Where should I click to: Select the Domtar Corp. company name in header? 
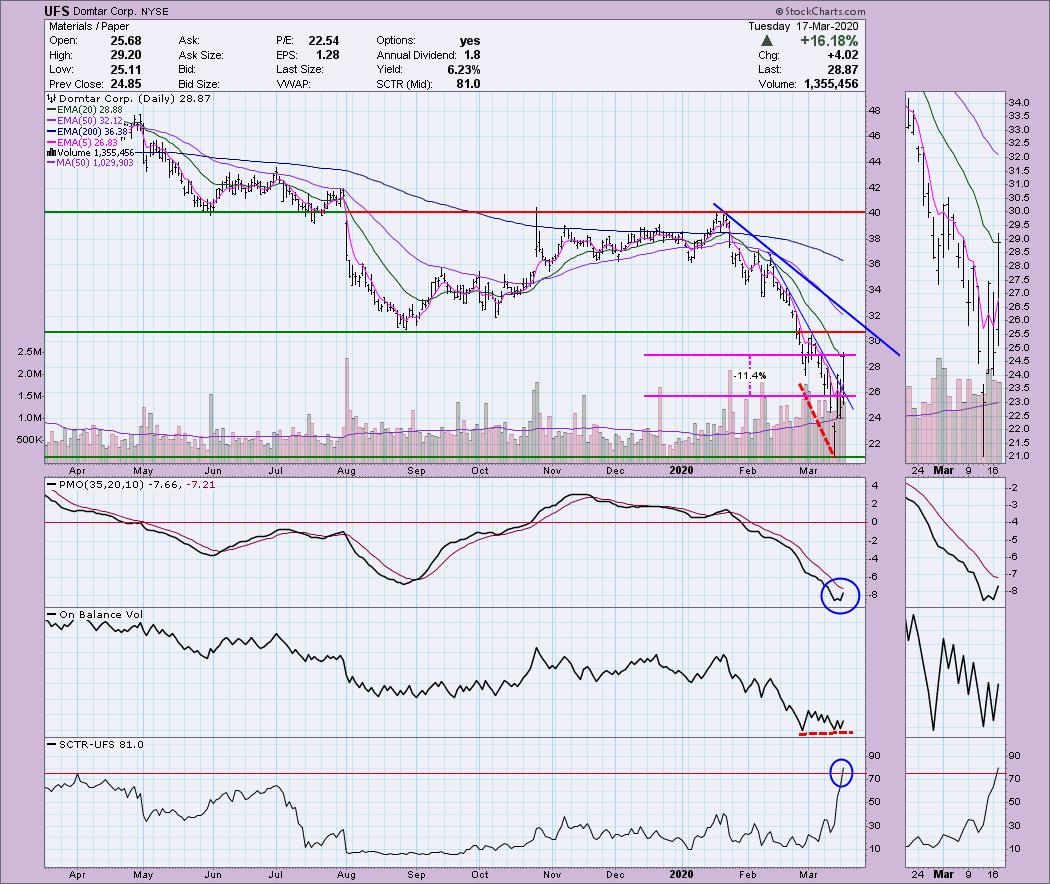[x=104, y=11]
